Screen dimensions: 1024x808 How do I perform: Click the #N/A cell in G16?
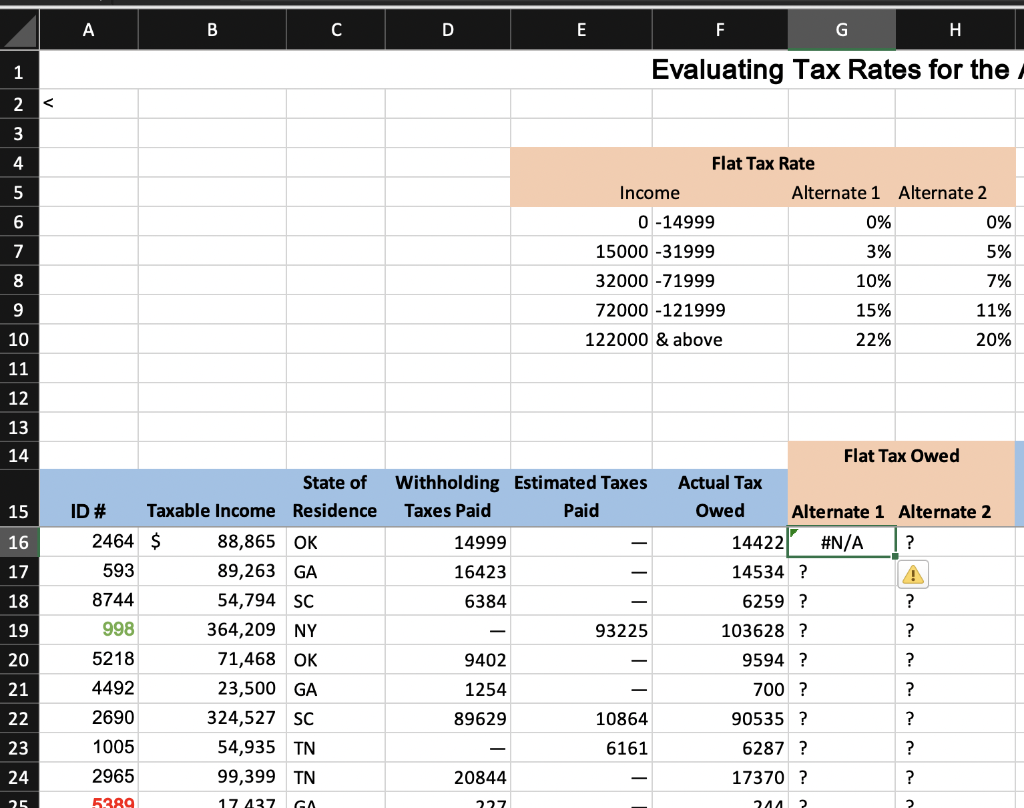click(842, 542)
